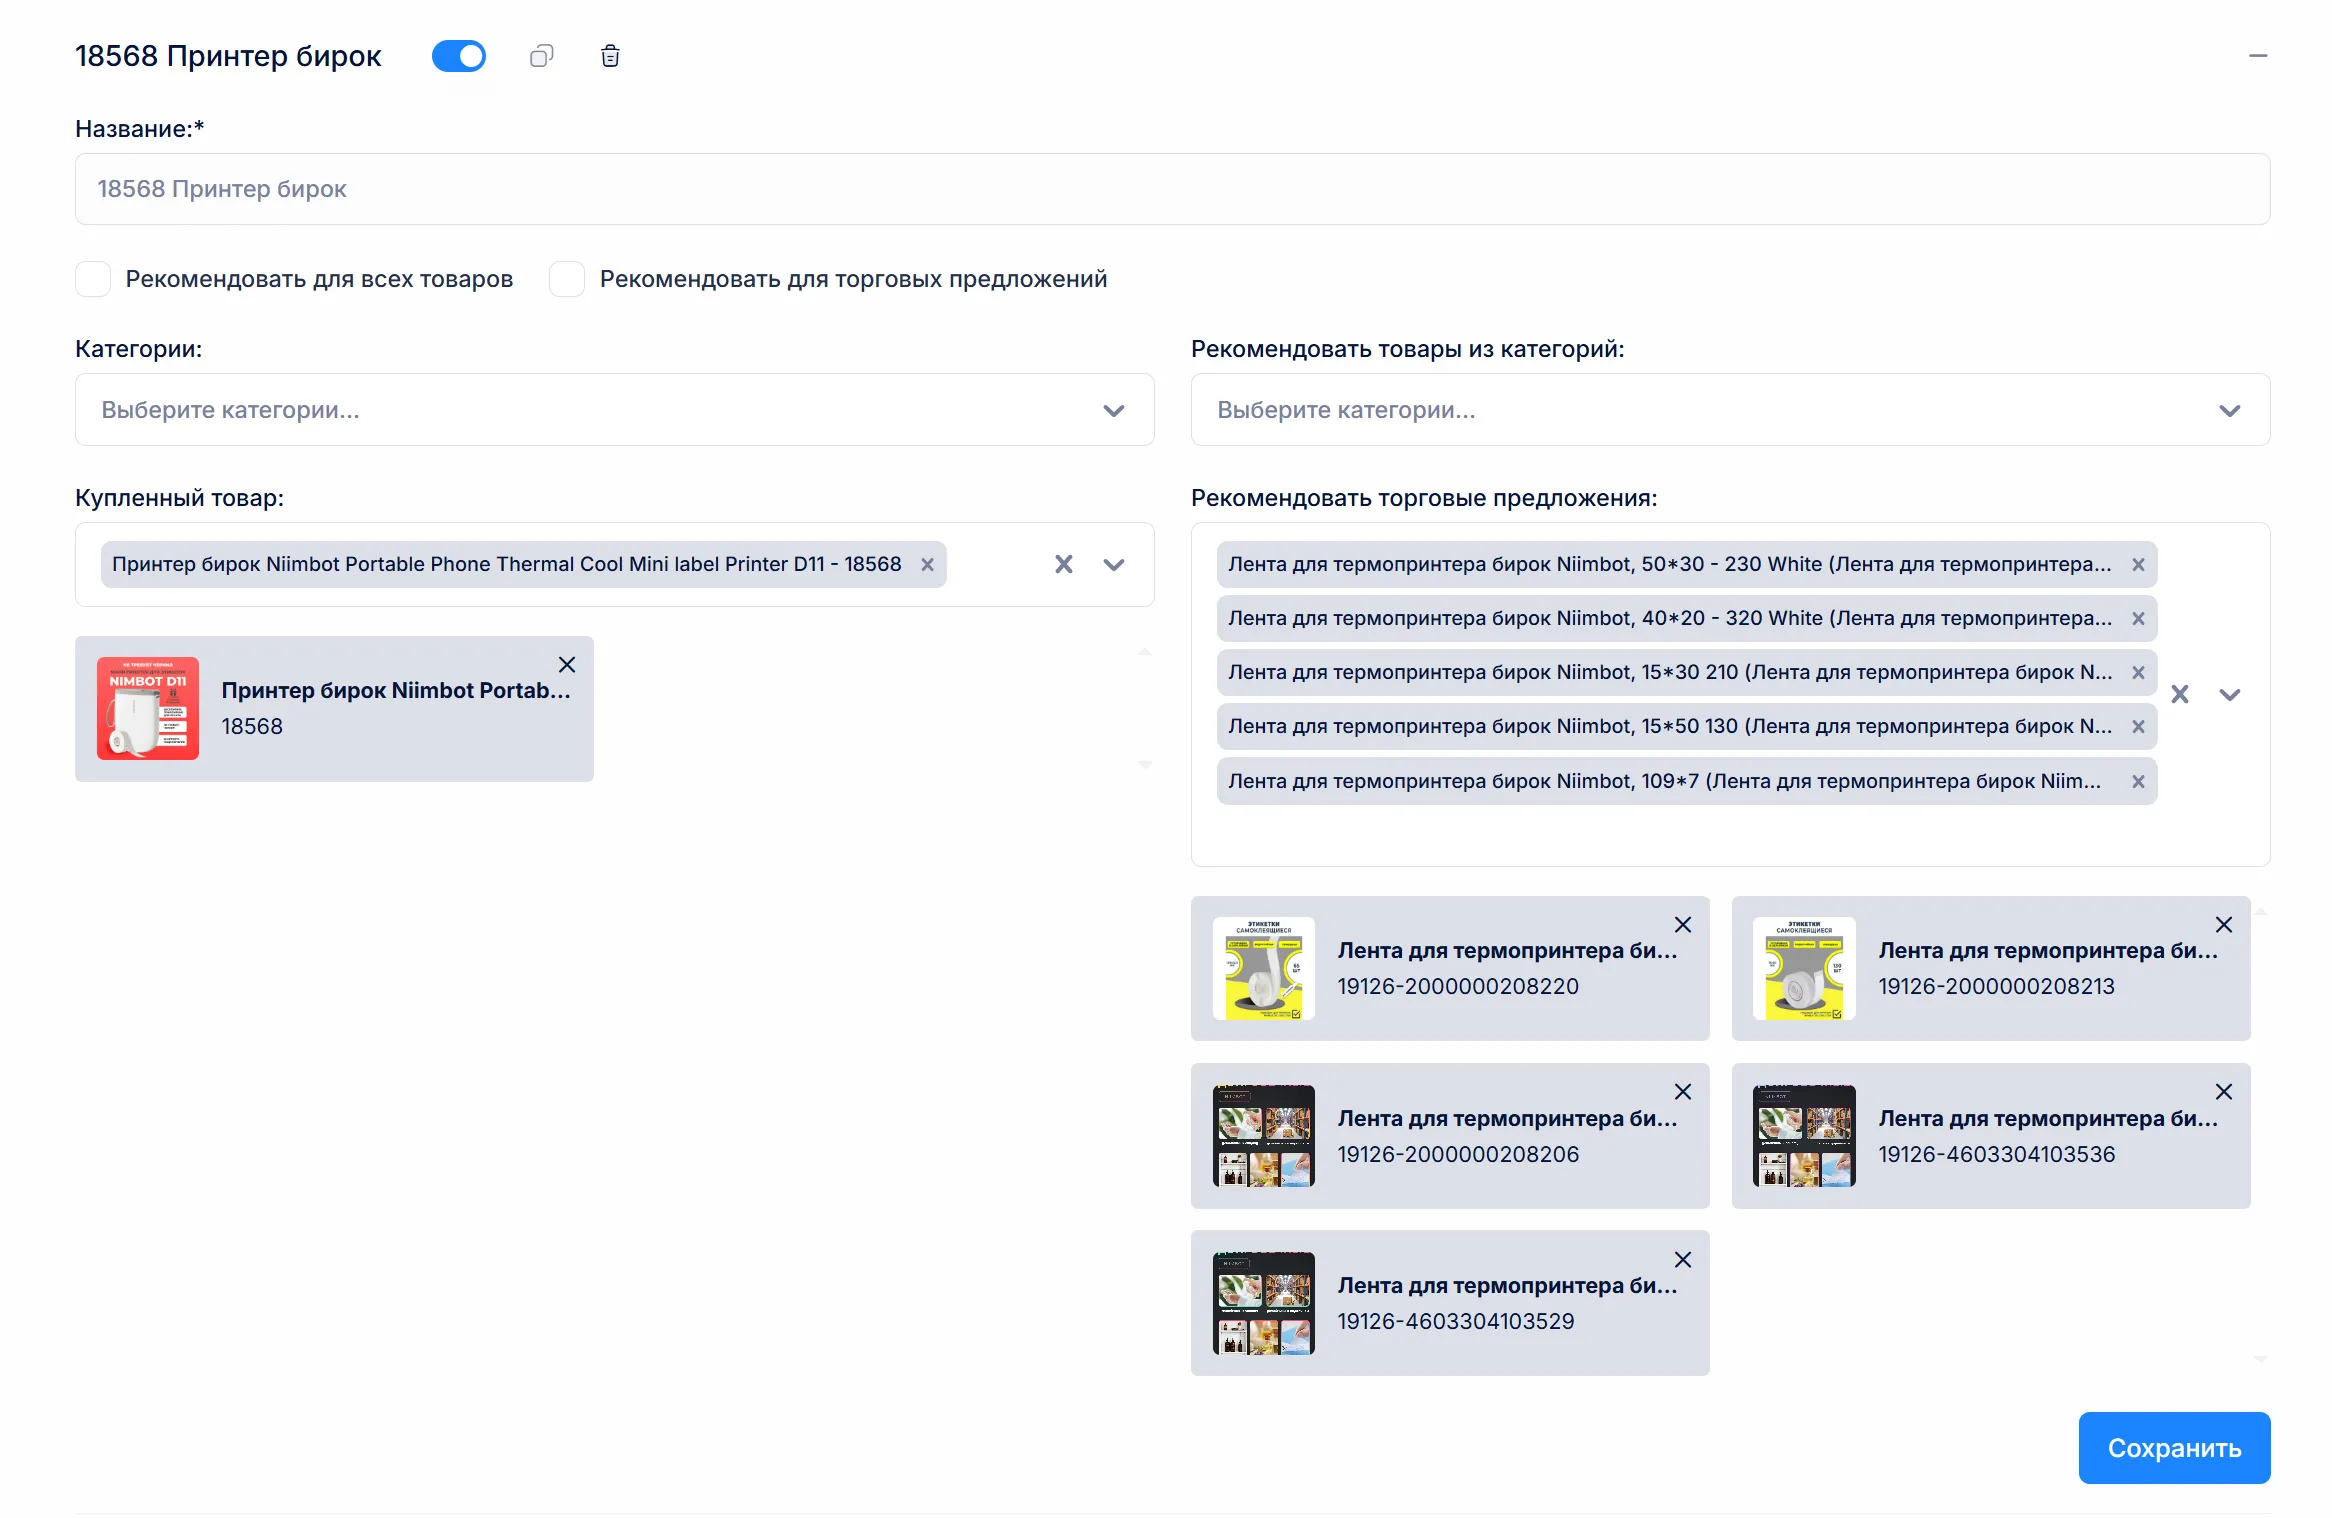Image resolution: width=2332 pixels, height=1518 pixels.
Task: Expand the purchased product selector chevron
Action: tap(1113, 564)
